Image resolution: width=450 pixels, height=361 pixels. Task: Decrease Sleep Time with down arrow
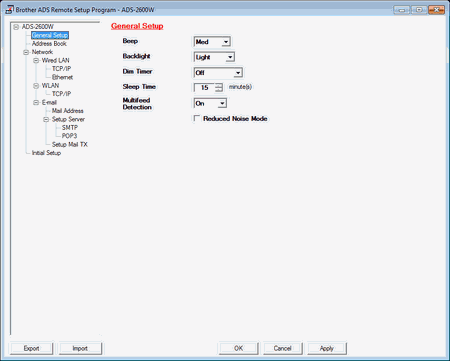point(219,90)
